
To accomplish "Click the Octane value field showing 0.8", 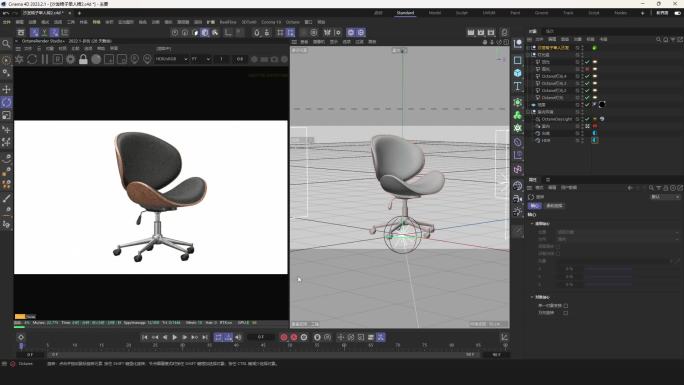I will 239,59.
